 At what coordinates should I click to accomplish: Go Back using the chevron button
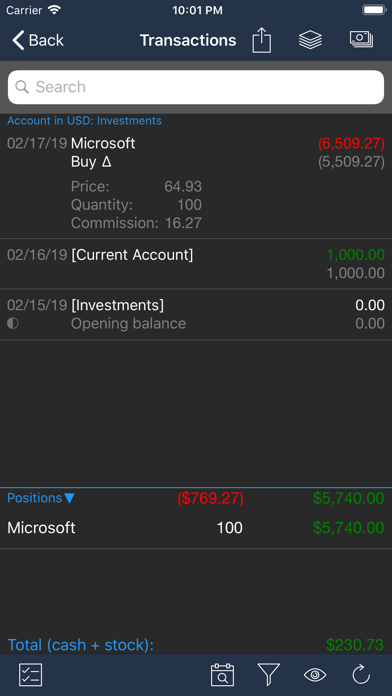(38, 40)
